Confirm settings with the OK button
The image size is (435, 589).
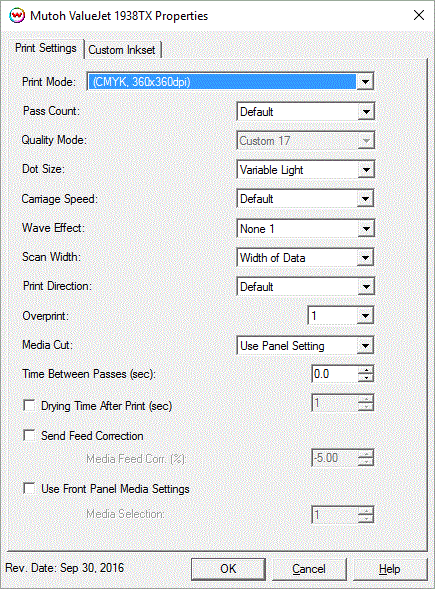tap(228, 569)
